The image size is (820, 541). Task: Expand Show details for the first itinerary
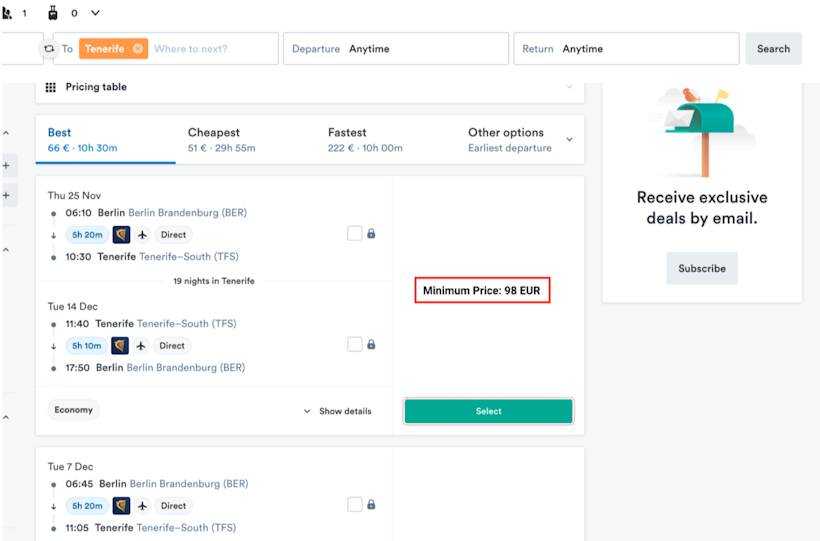[x=337, y=411]
